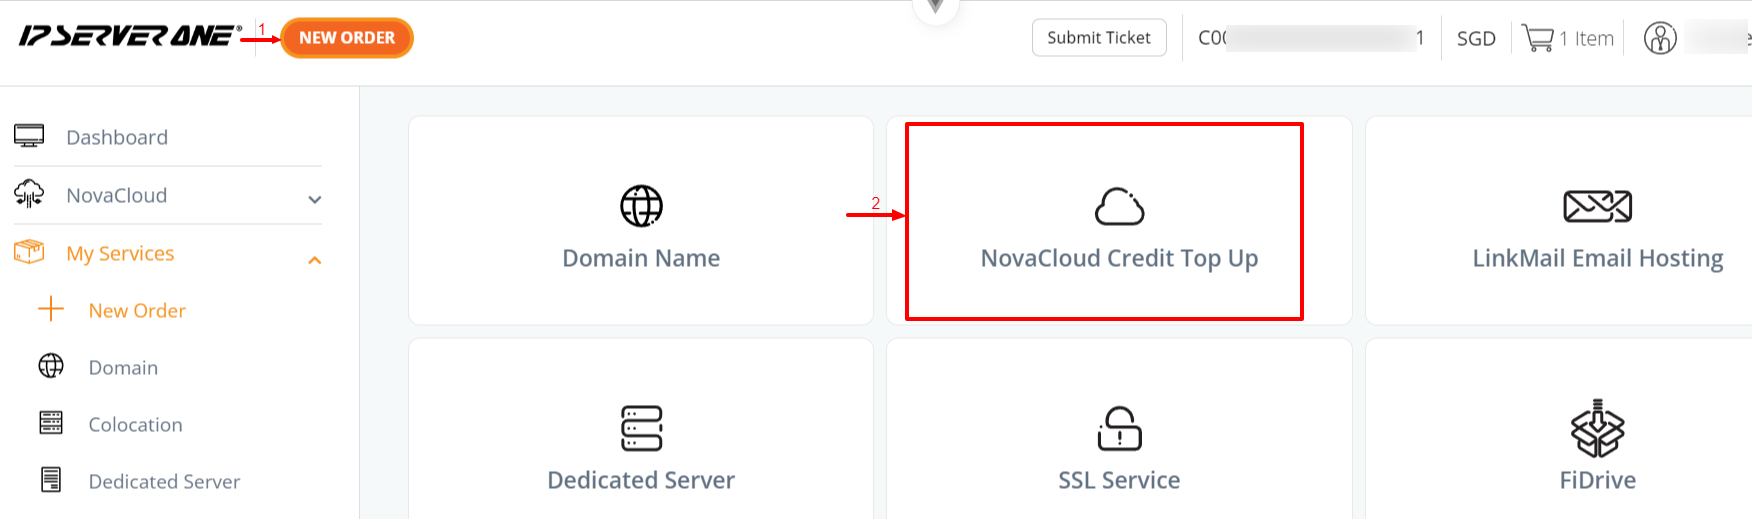Collapse the My Services chevron
1752x519 pixels.
(315, 260)
